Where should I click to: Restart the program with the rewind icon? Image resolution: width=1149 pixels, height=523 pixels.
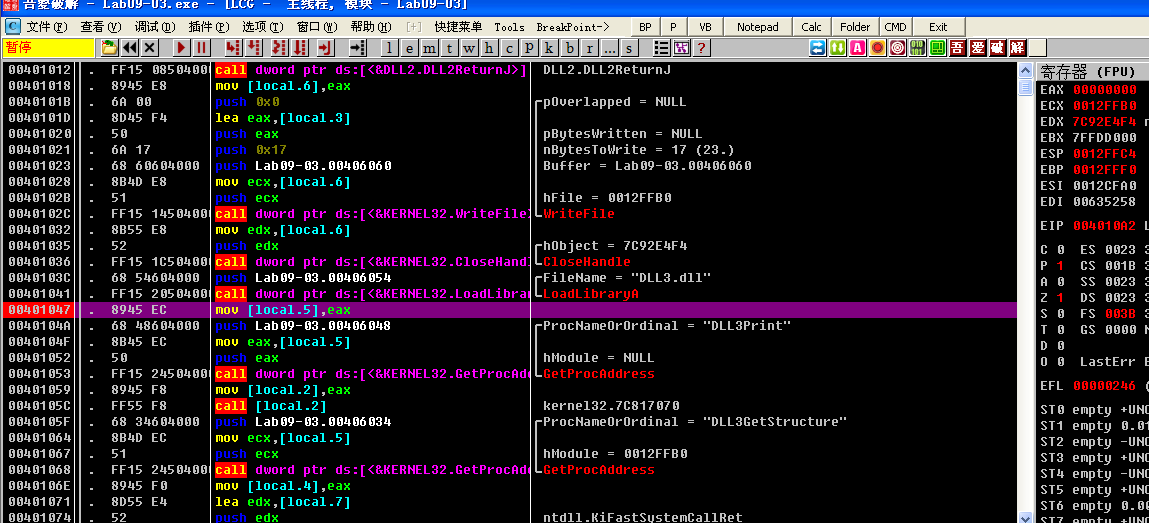click(130, 48)
